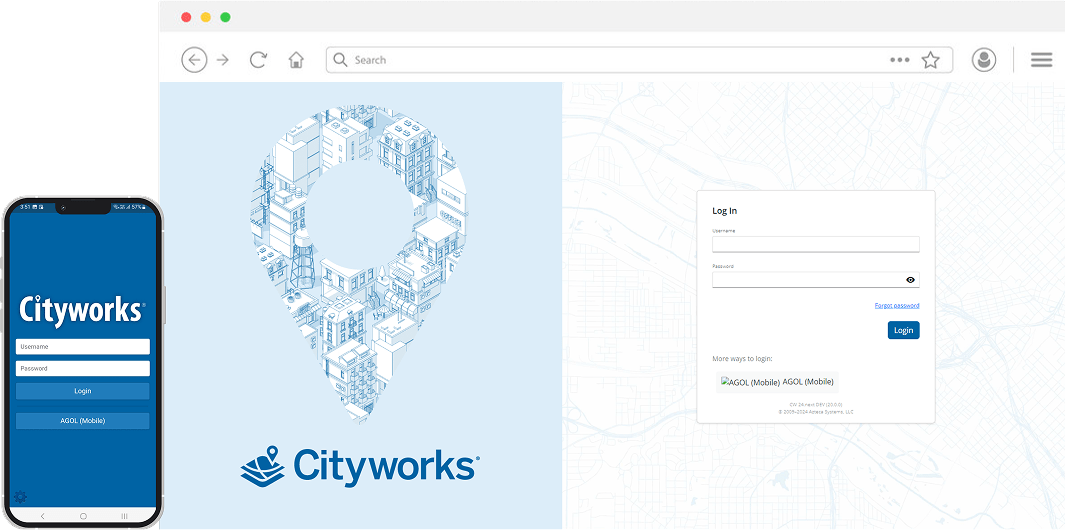Tap the phone back navigation icon
Viewport: 1065px width, 530px height.
coord(43,516)
